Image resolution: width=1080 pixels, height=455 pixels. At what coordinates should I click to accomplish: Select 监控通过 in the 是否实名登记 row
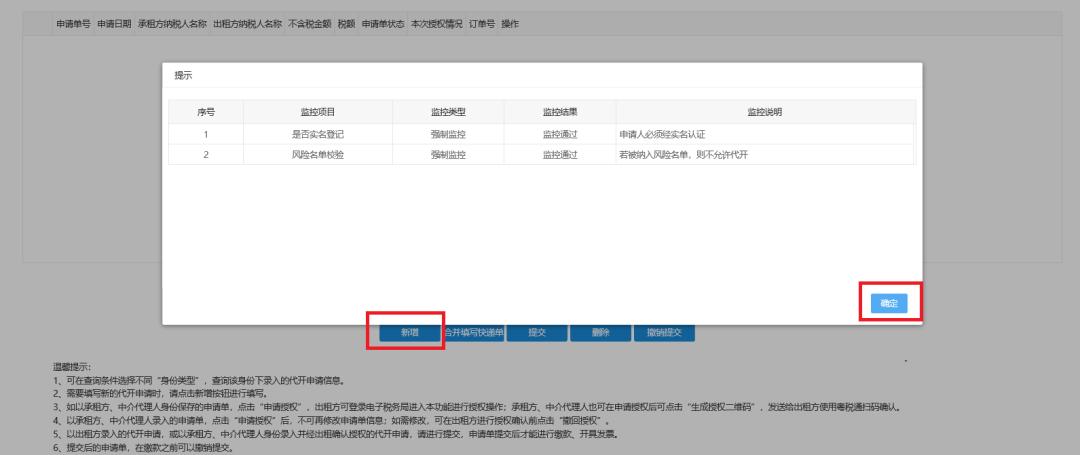(560, 134)
